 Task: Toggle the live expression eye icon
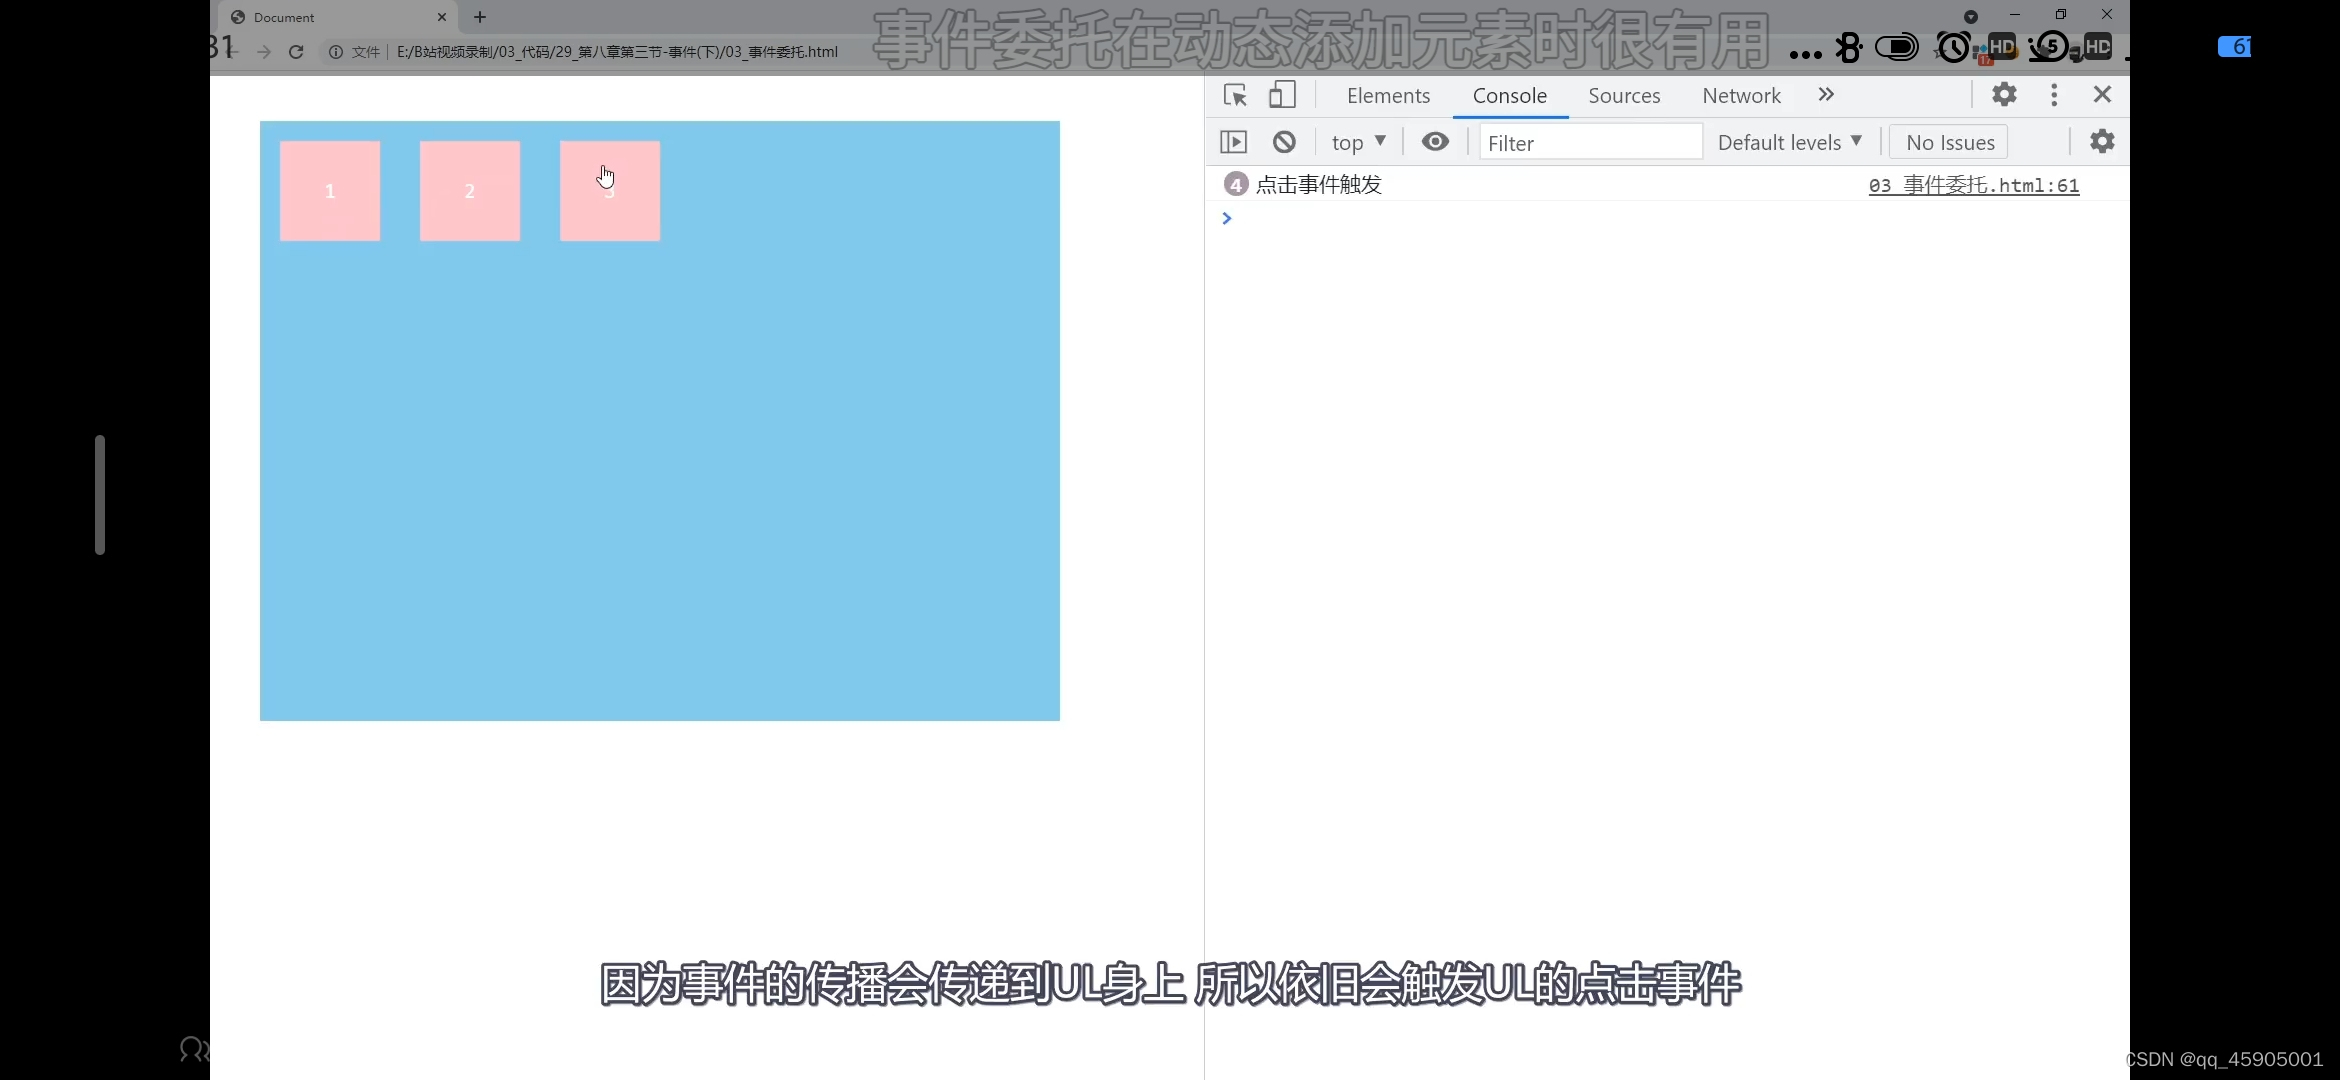tap(1435, 142)
